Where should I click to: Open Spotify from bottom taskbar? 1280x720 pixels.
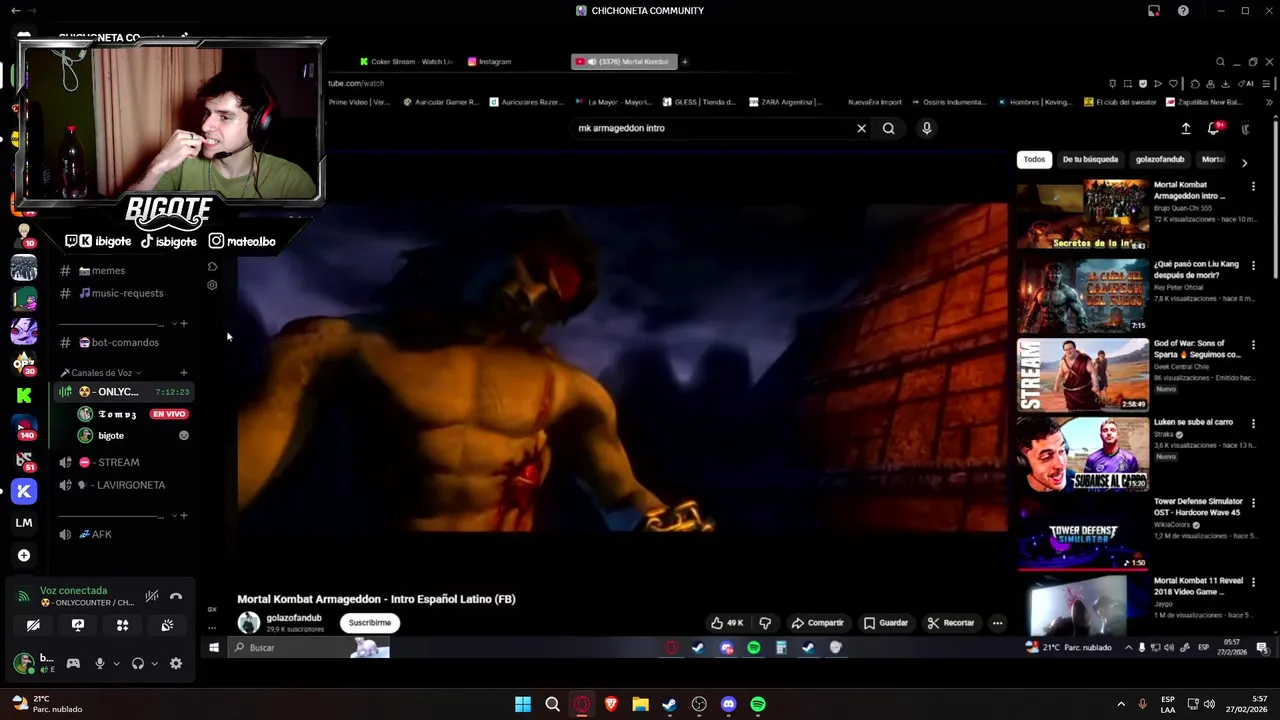pos(758,704)
